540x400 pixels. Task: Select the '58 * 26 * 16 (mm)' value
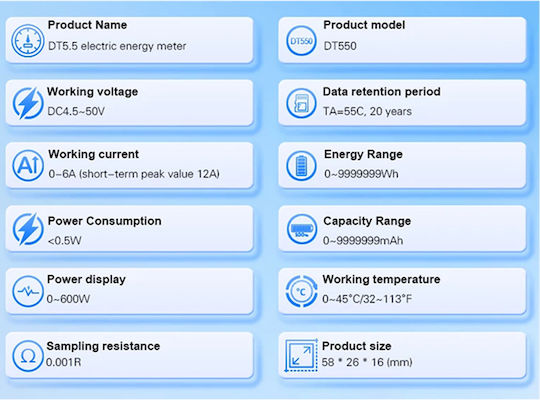pyautogui.click(x=367, y=362)
